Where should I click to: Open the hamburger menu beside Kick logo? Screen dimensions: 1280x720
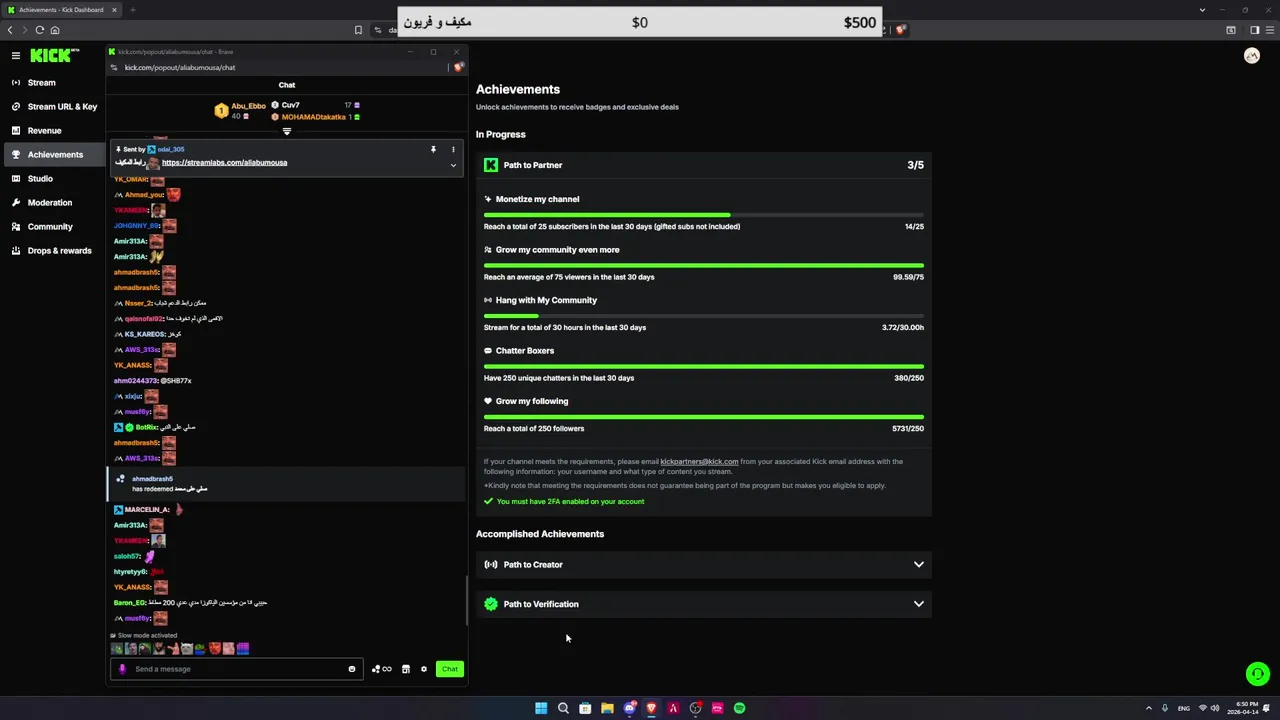point(16,56)
